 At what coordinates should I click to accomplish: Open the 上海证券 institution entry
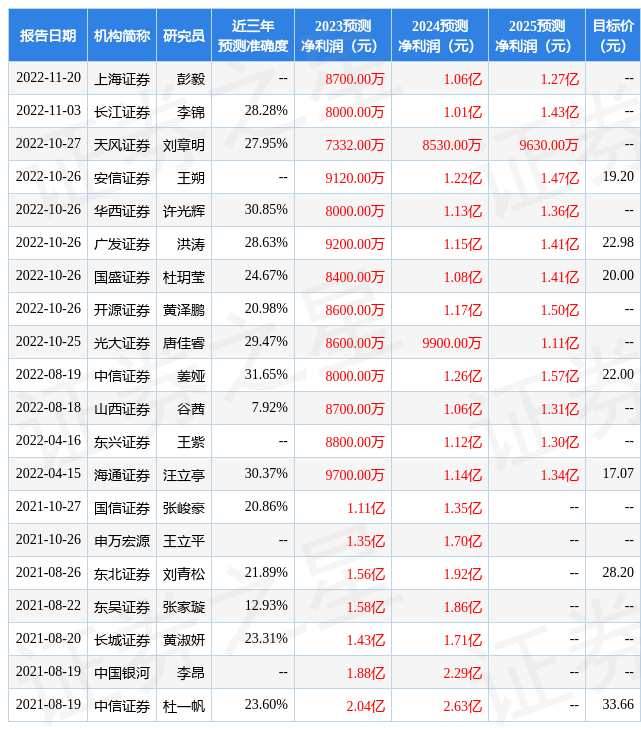point(122,79)
